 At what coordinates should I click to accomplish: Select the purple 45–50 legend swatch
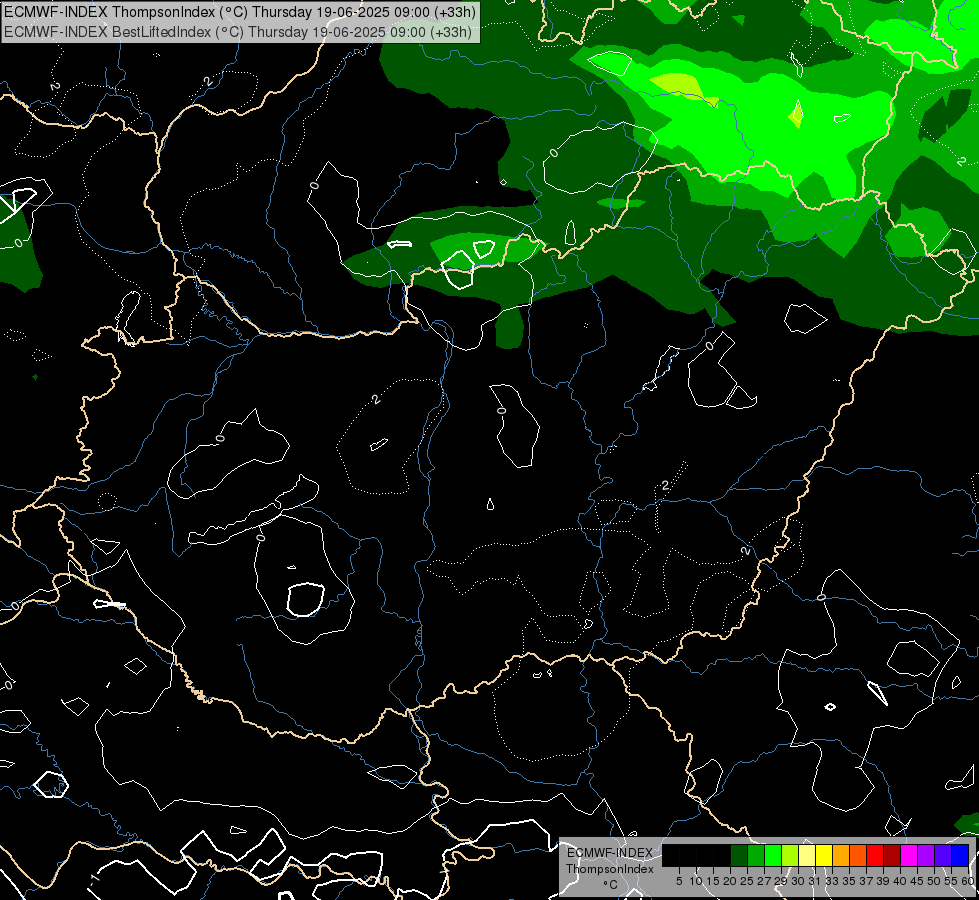(x=926, y=855)
